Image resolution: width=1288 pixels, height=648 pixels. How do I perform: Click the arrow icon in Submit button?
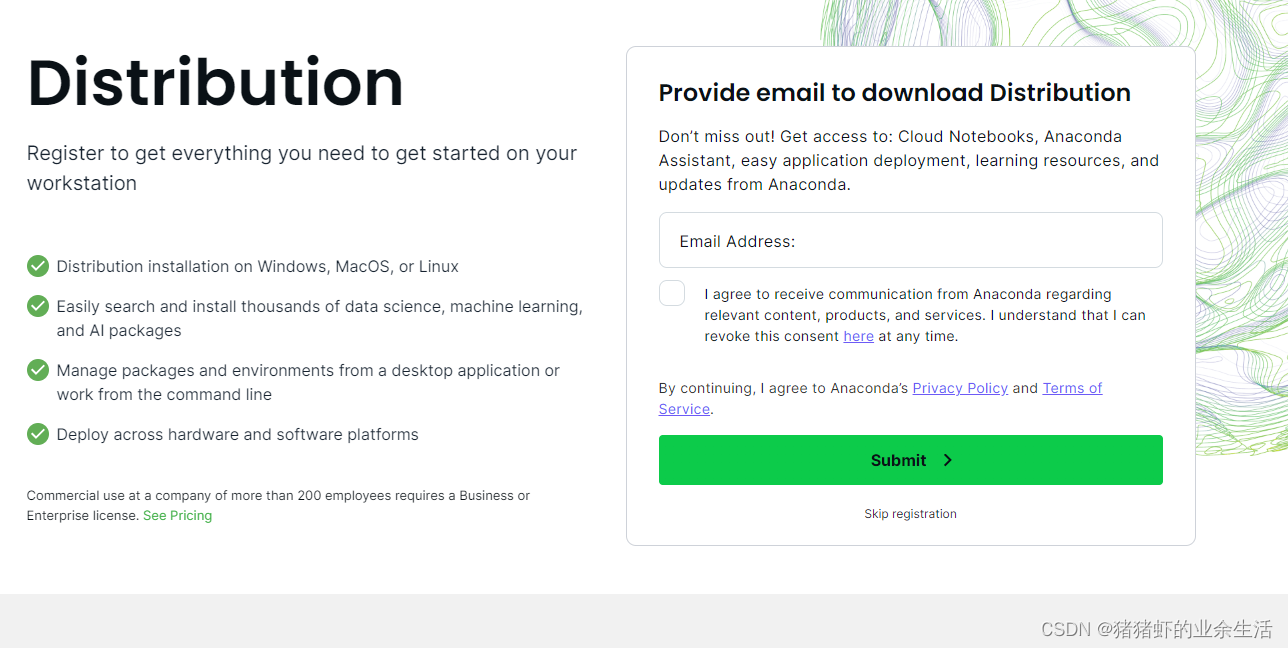click(x=948, y=460)
